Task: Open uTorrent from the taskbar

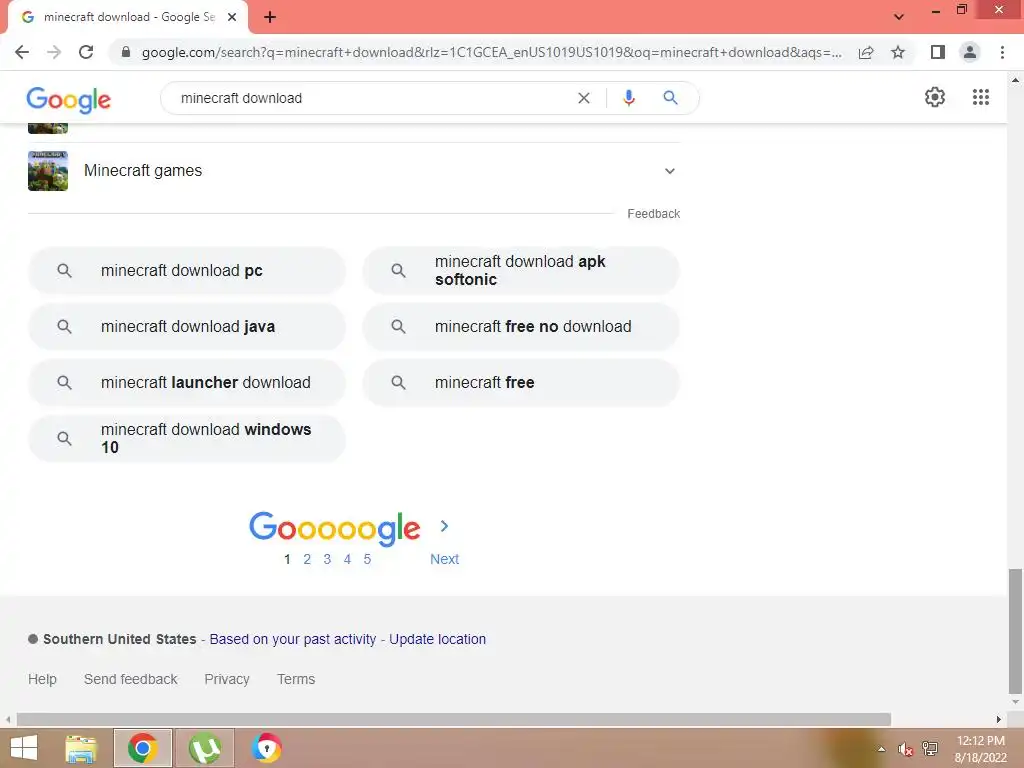Action: coord(204,748)
